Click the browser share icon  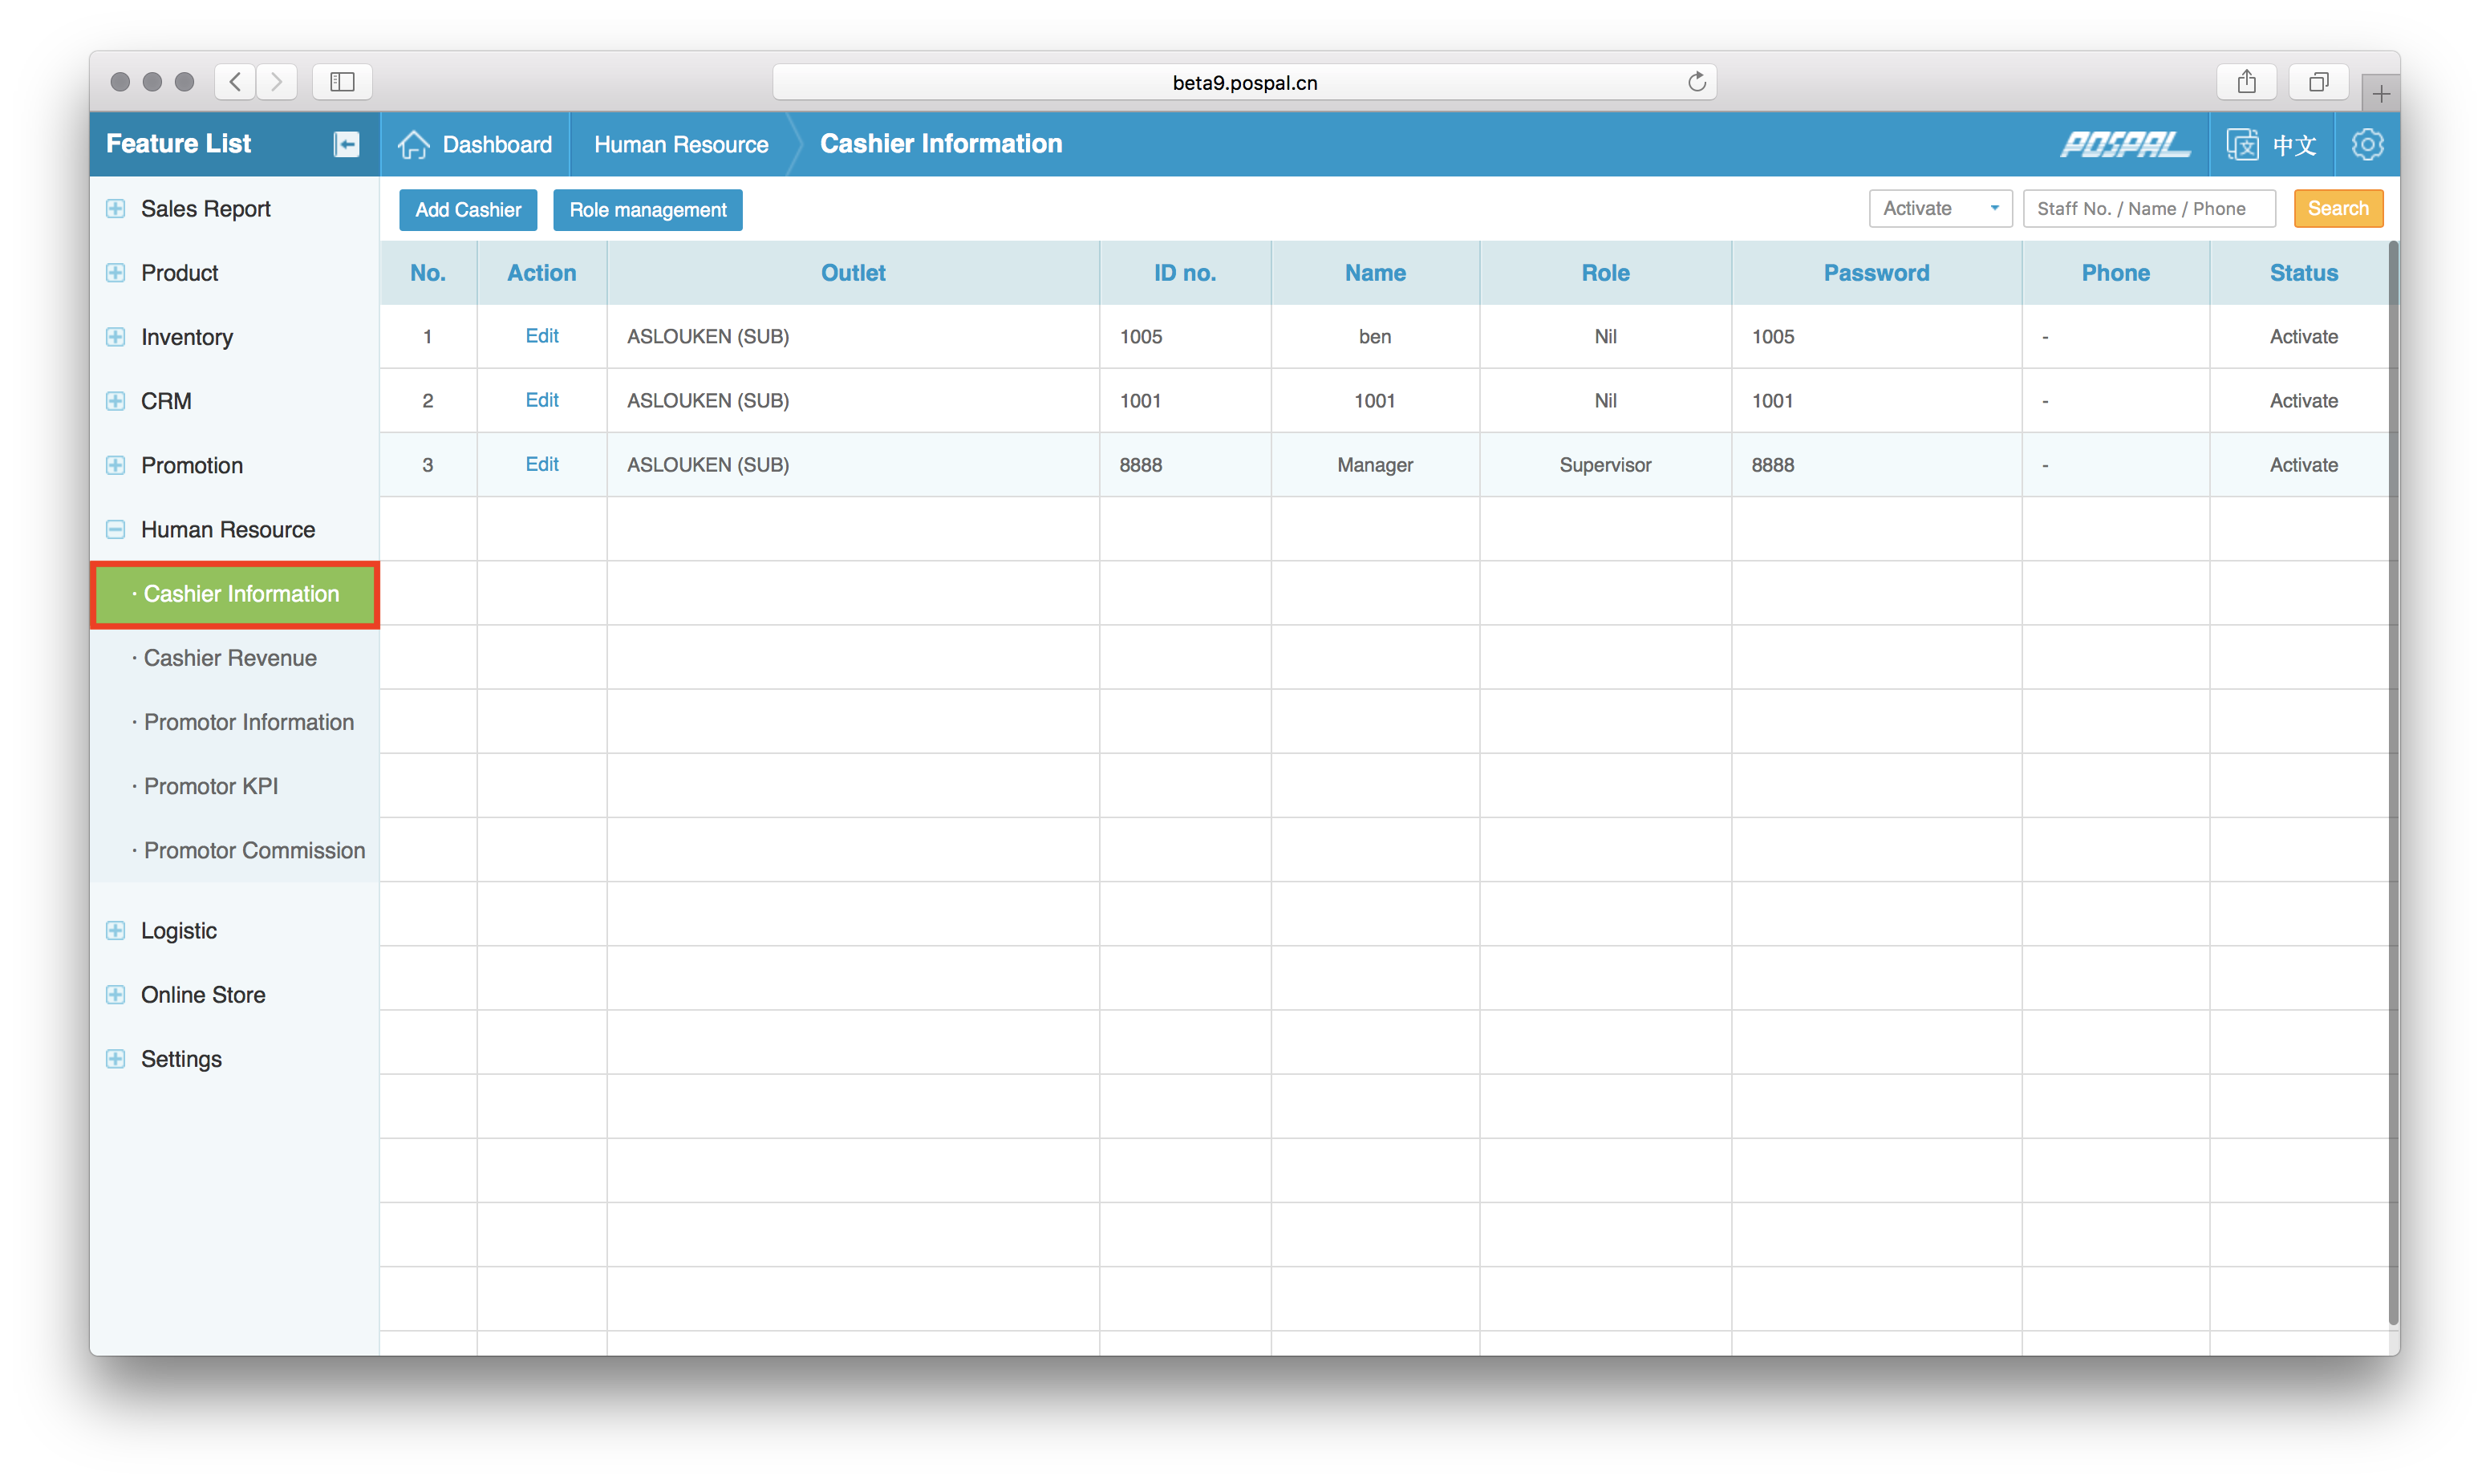[x=2246, y=82]
